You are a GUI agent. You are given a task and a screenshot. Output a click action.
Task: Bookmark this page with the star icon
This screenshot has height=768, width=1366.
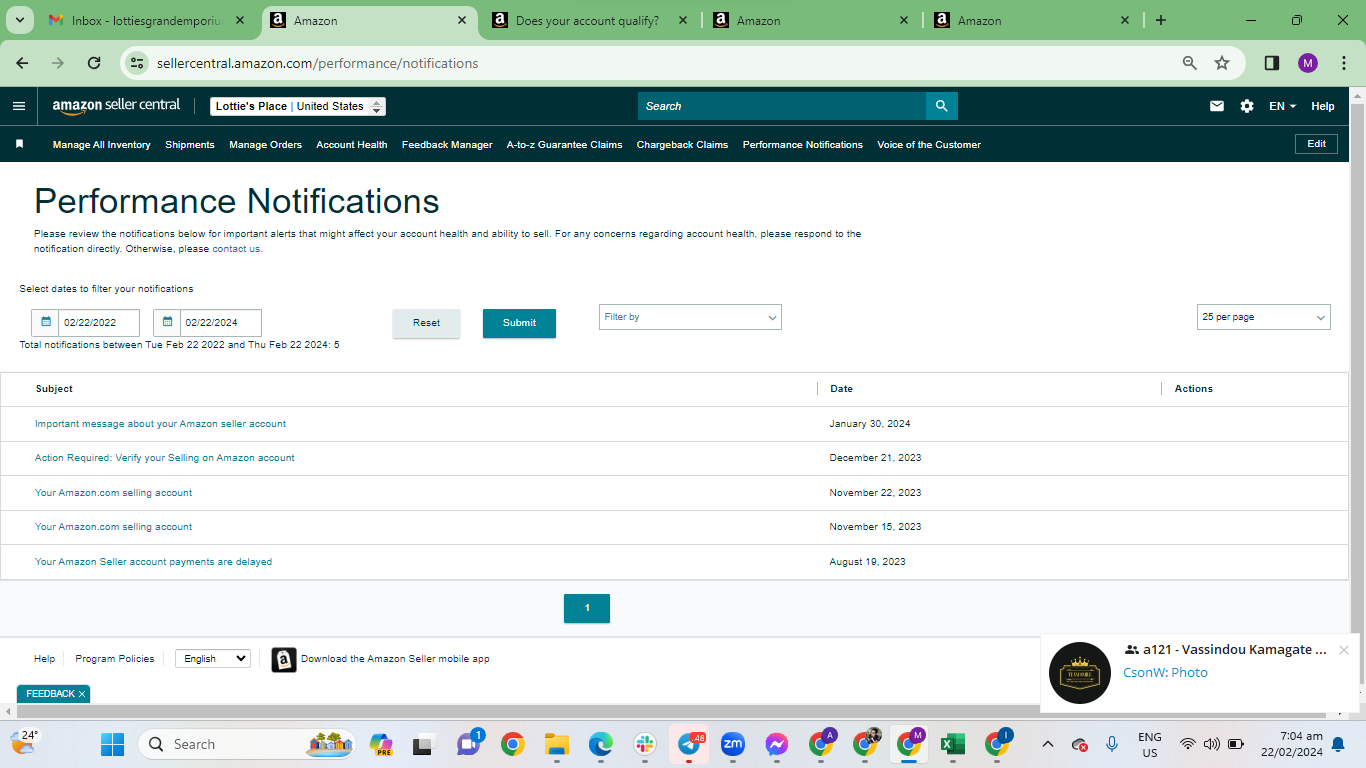click(1222, 63)
